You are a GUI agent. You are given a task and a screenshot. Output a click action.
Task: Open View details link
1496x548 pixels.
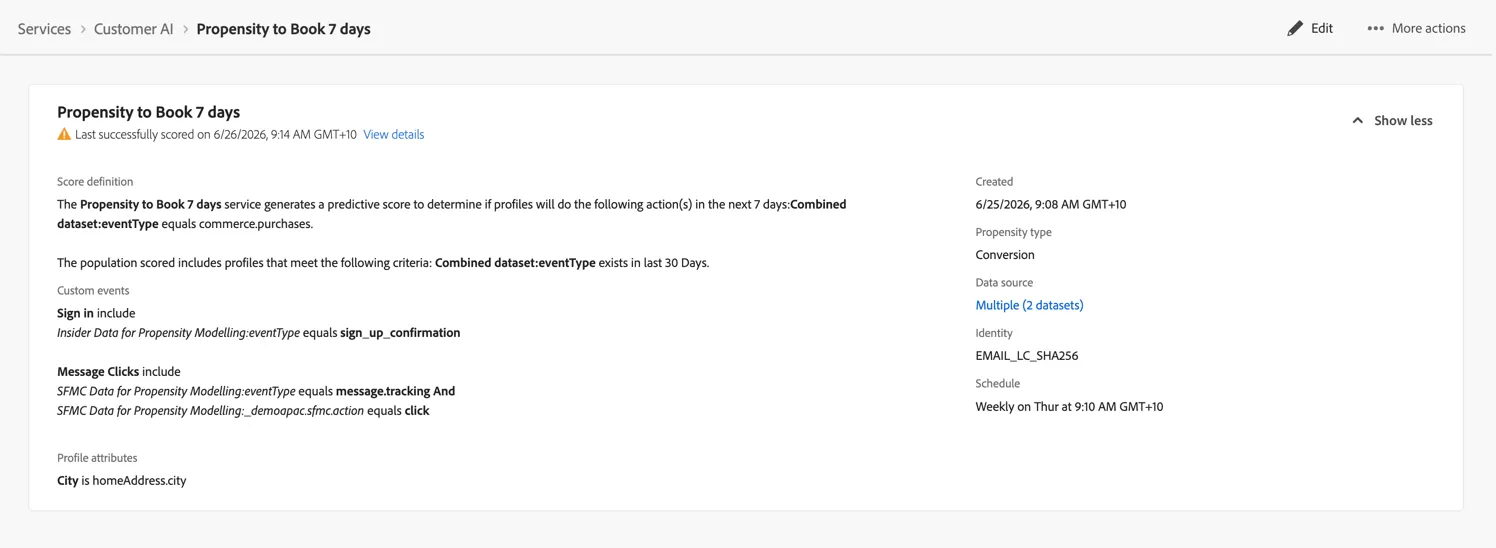click(x=393, y=134)
